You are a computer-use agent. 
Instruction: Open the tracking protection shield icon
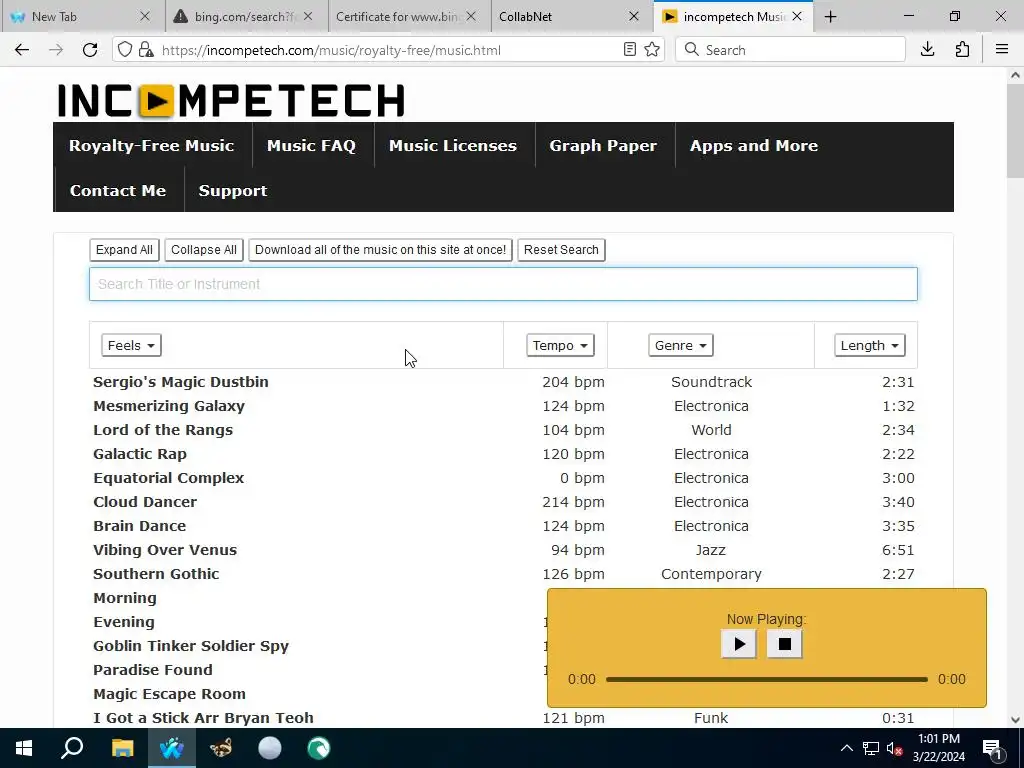[x=125, y=50]
